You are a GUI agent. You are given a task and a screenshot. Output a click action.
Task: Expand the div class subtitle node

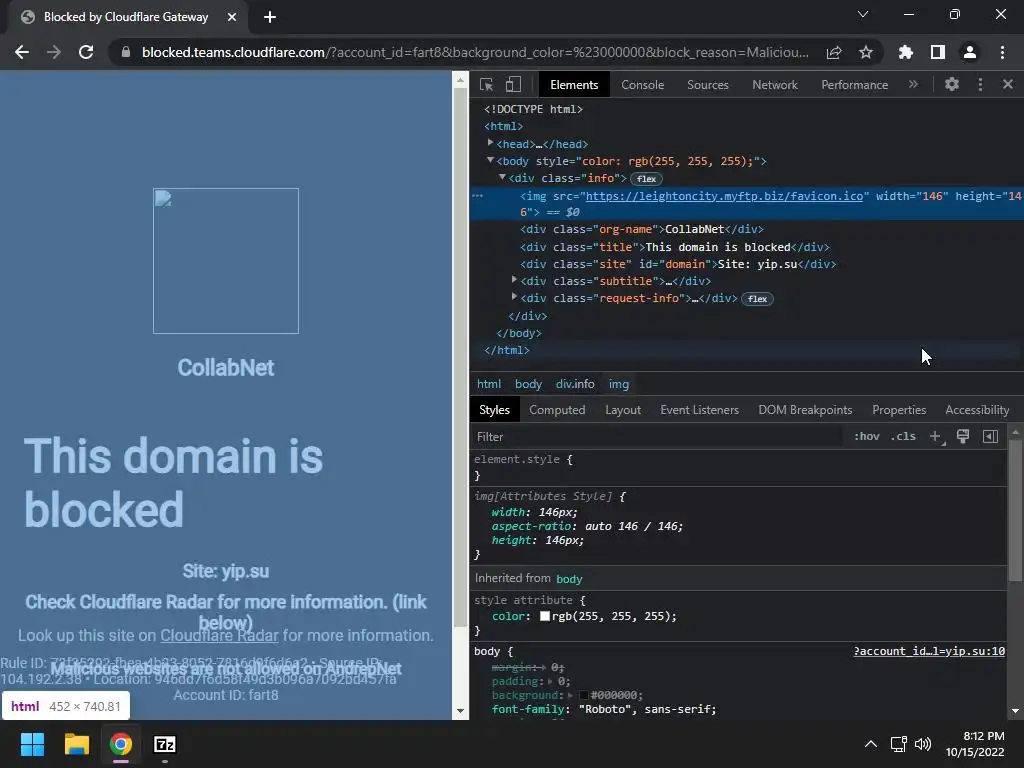(x=515, y=280)
